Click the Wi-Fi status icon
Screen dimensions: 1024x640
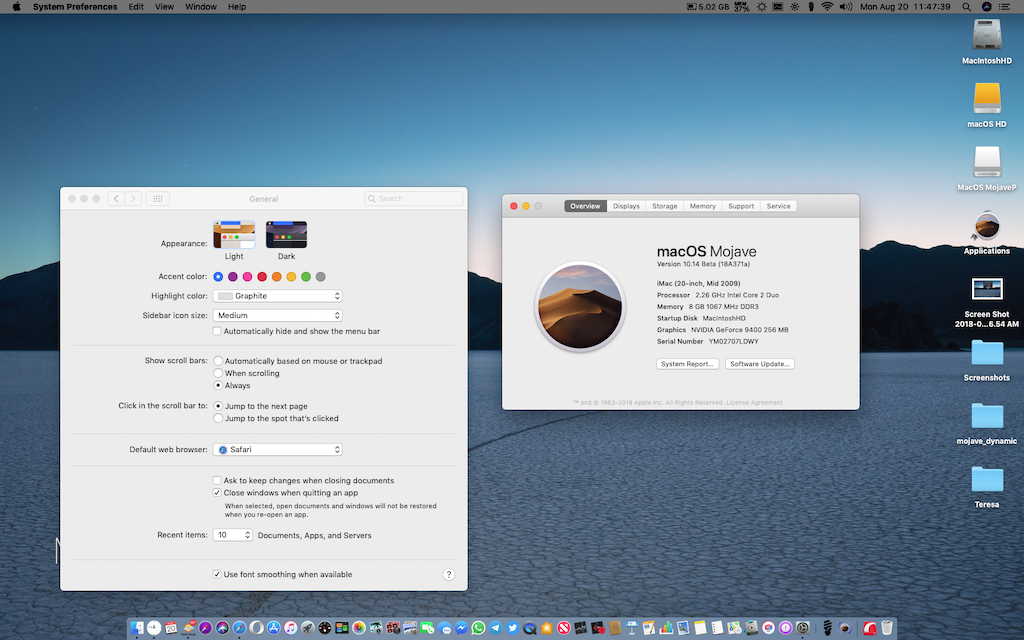[827, 7]
